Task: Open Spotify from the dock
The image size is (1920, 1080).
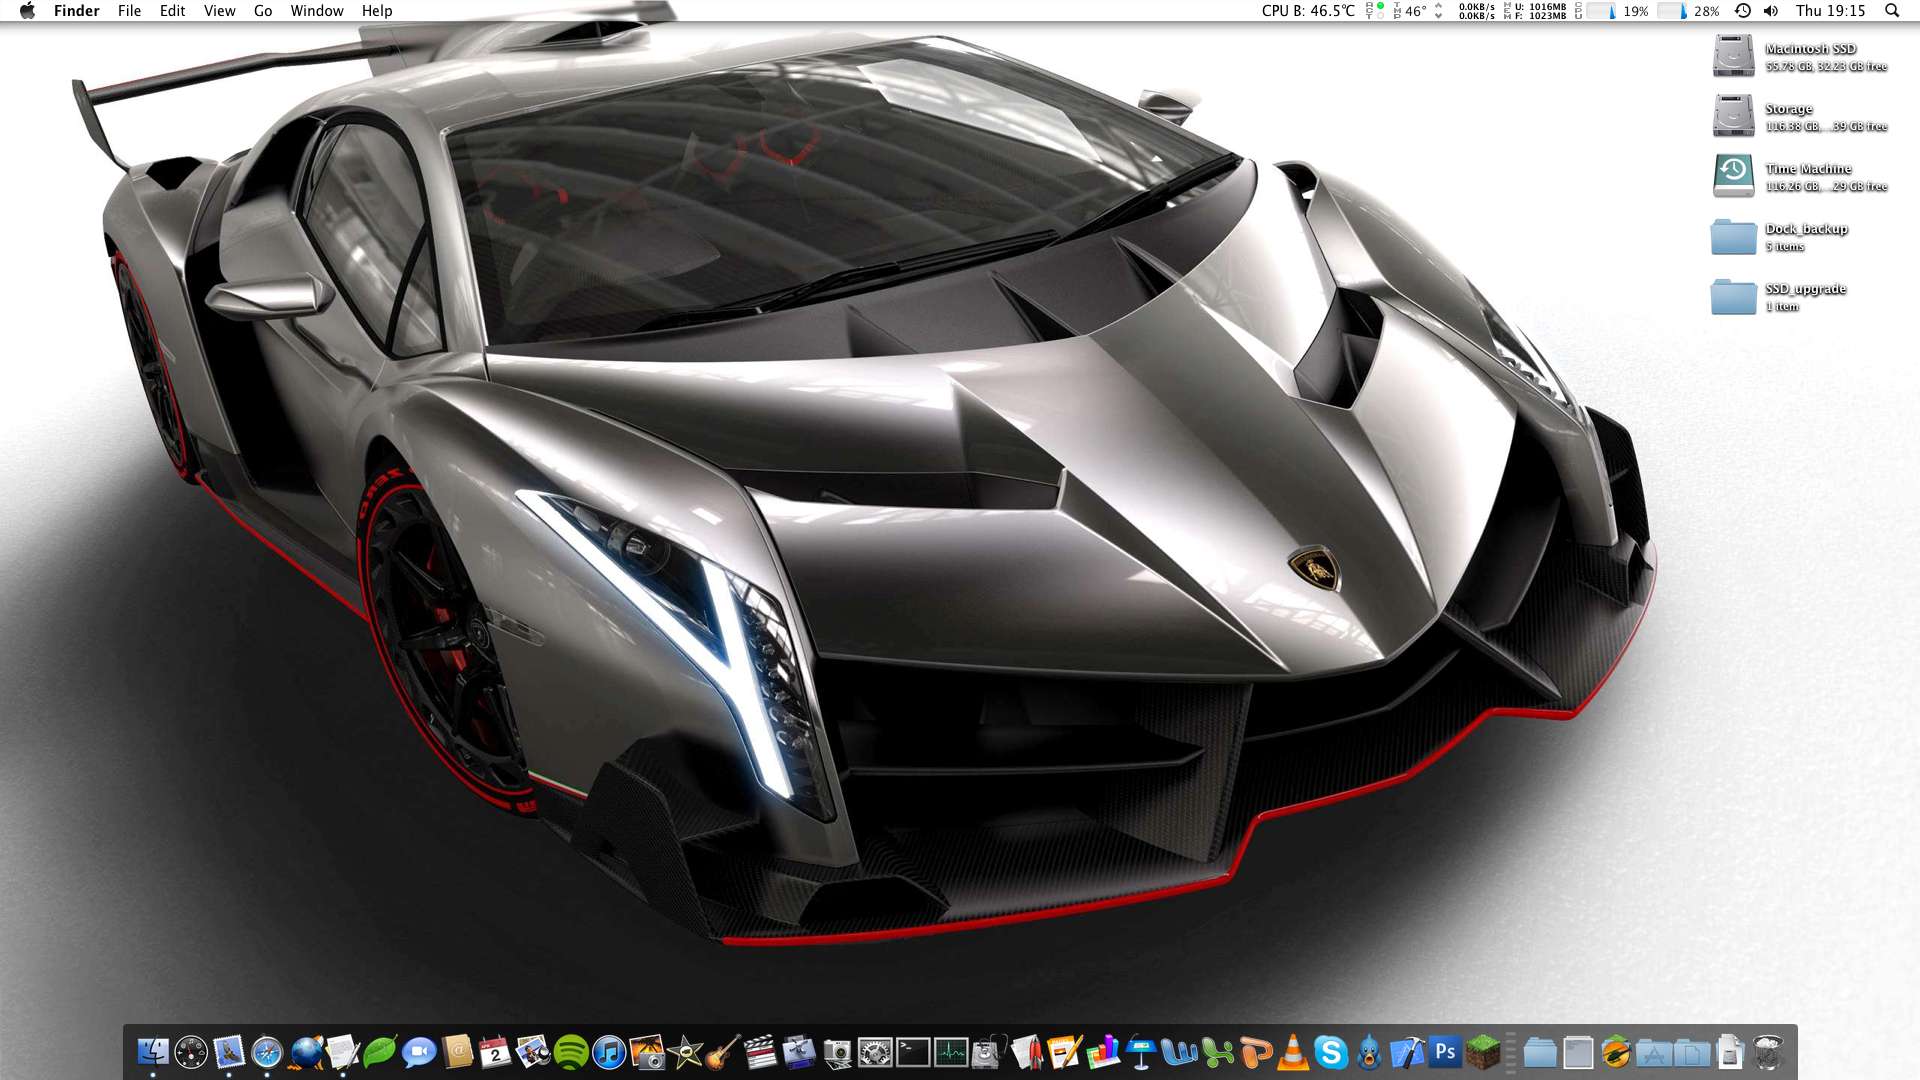Action: coord(571,1052)
